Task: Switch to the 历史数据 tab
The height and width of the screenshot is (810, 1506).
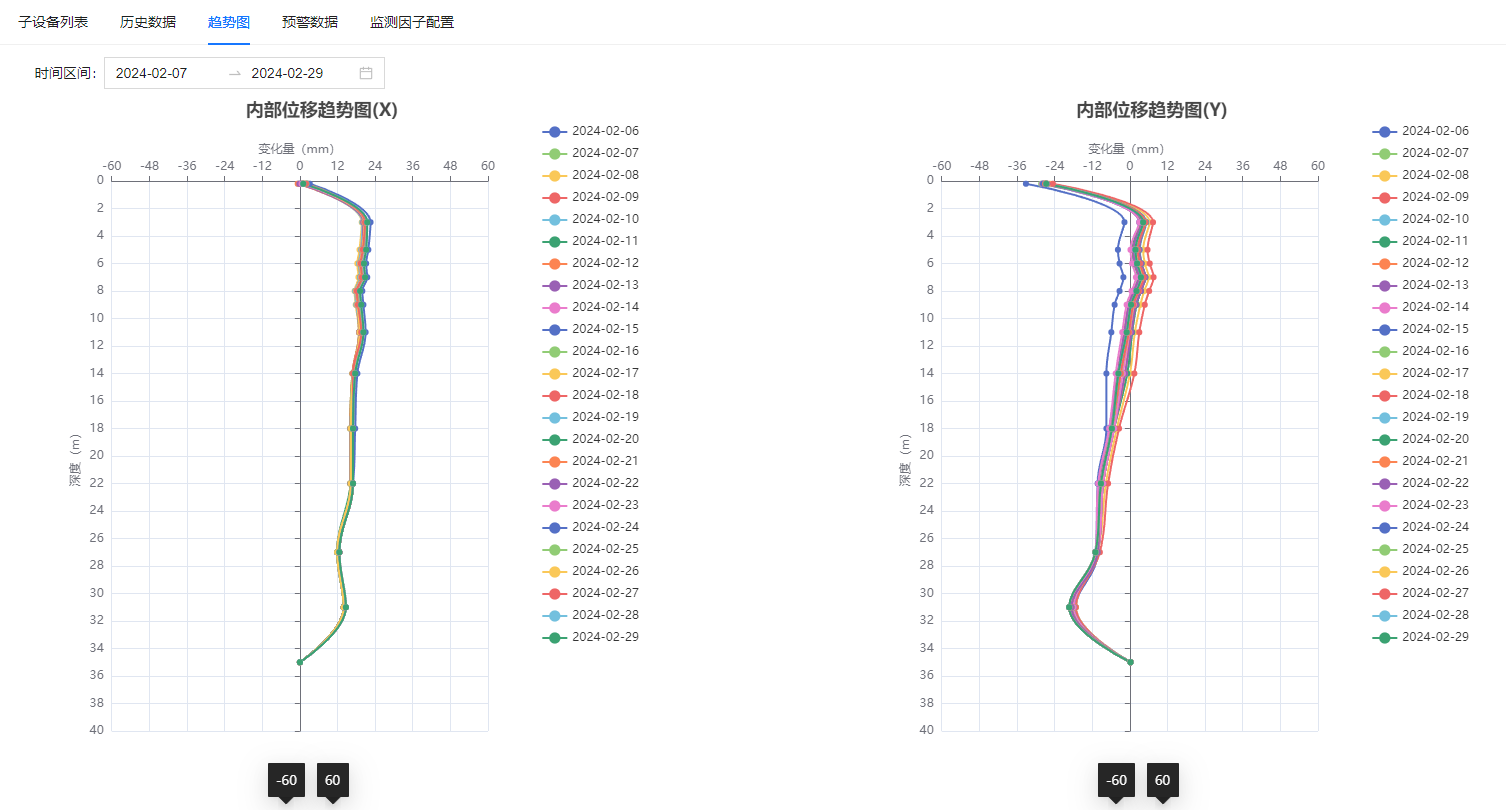Action: tap(148, 22)
